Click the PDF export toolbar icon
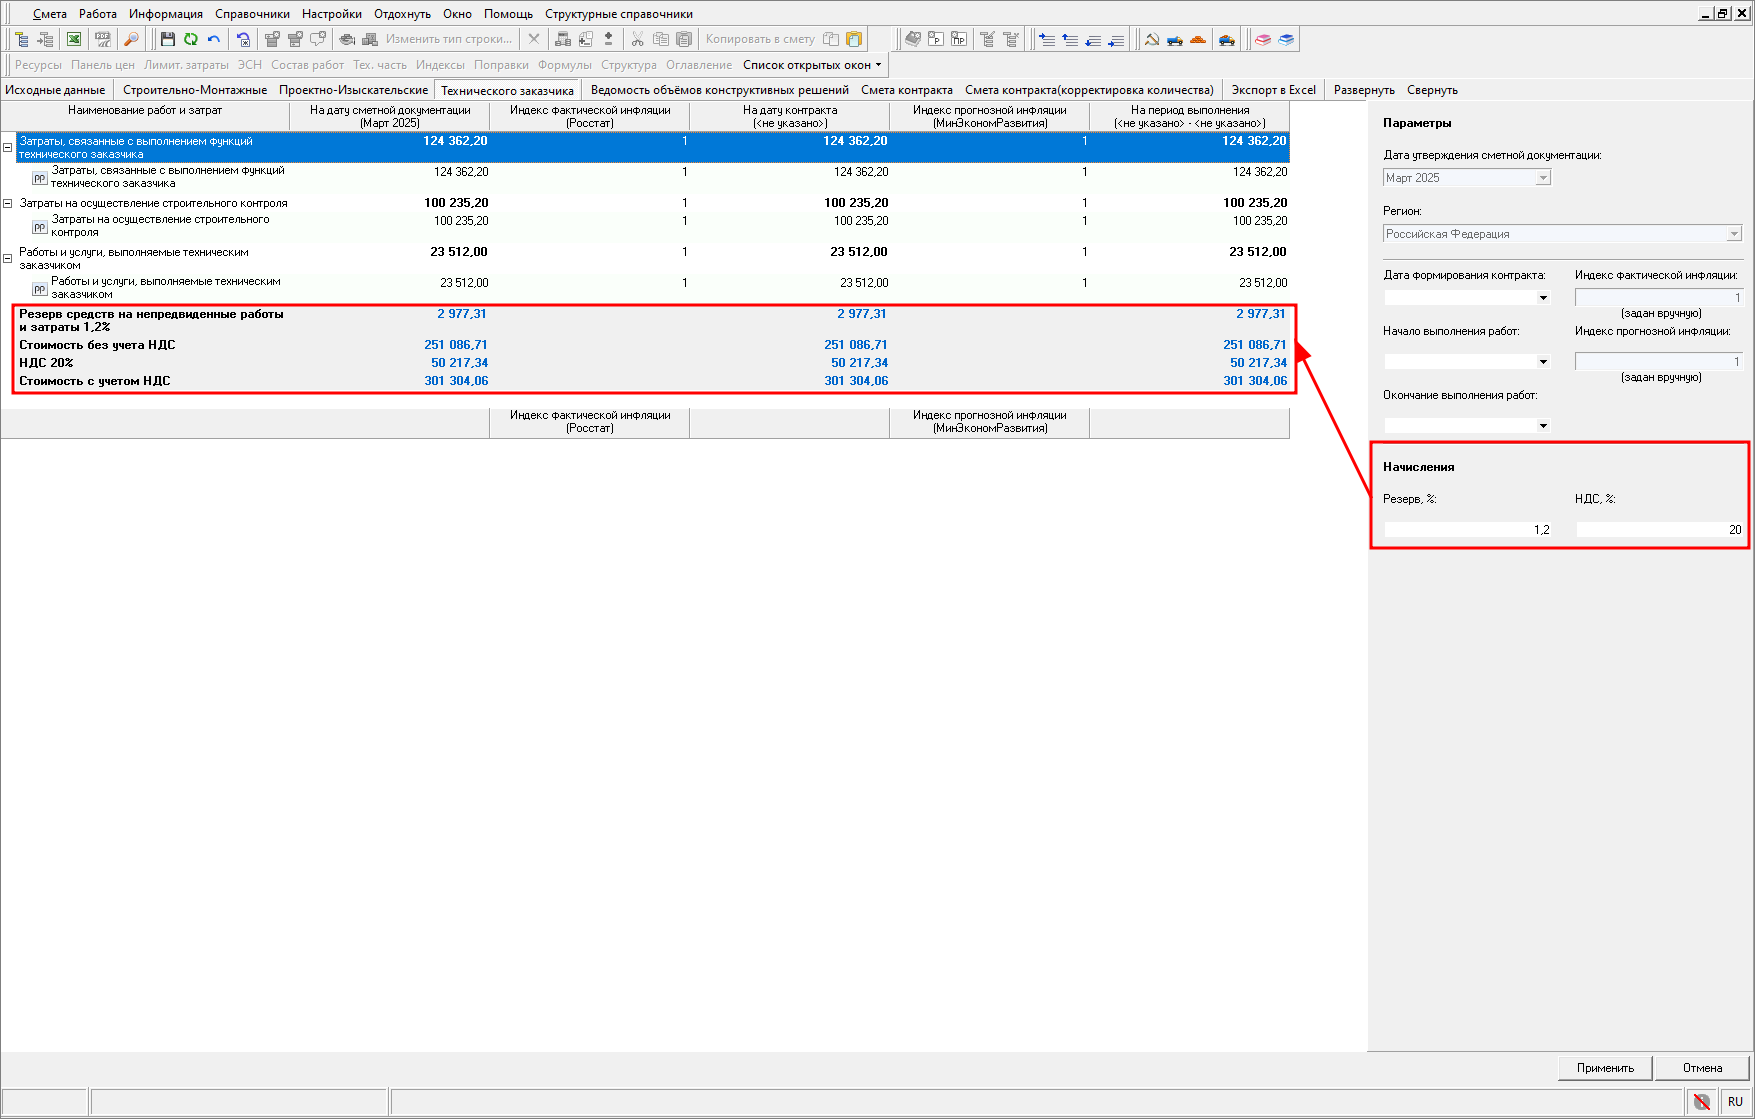 pos(102,39)
